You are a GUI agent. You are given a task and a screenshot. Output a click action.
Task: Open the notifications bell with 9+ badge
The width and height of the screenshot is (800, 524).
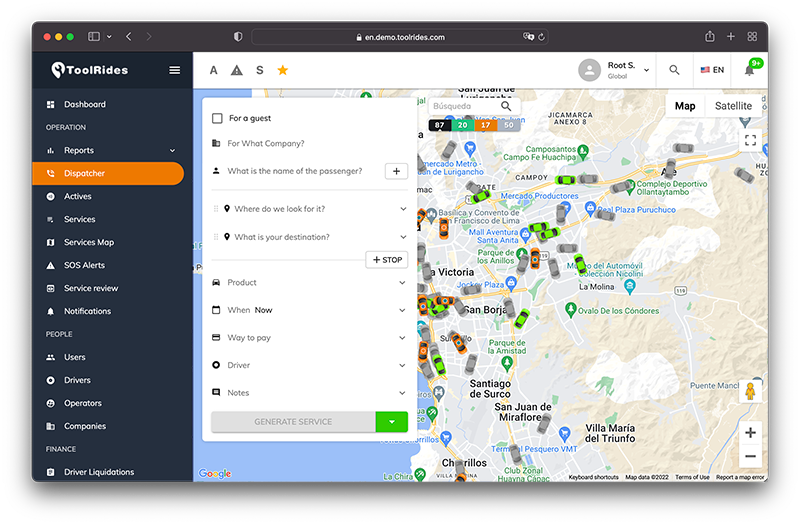[x=749, y=70]
